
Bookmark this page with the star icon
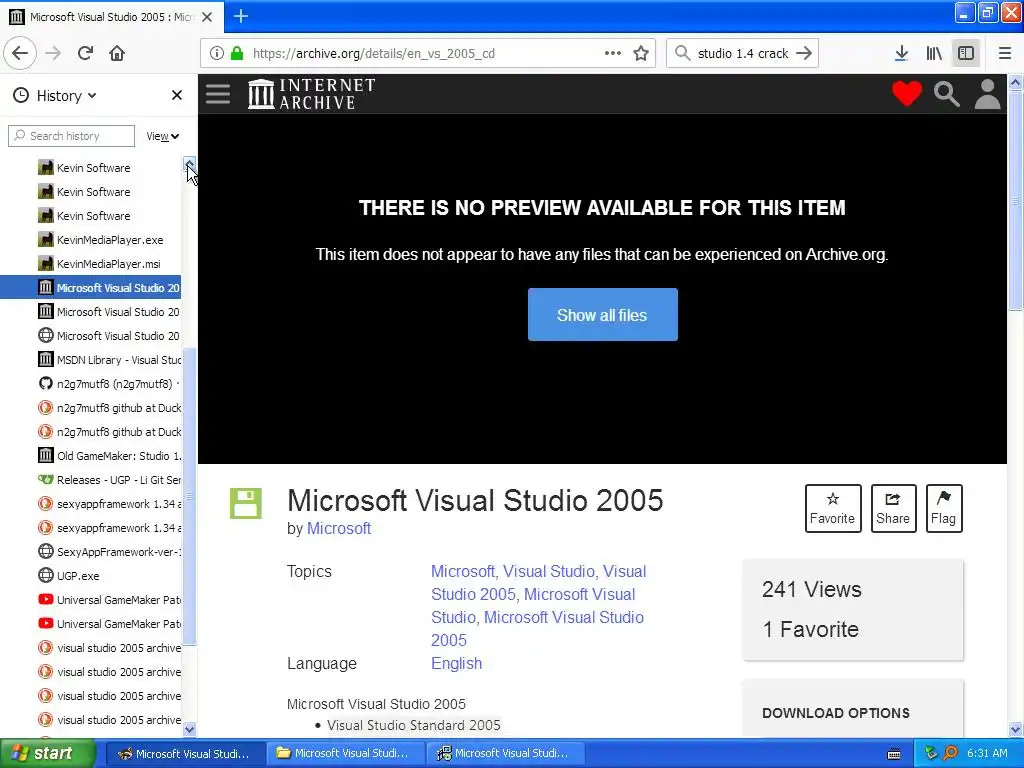[x=641, y=54]
